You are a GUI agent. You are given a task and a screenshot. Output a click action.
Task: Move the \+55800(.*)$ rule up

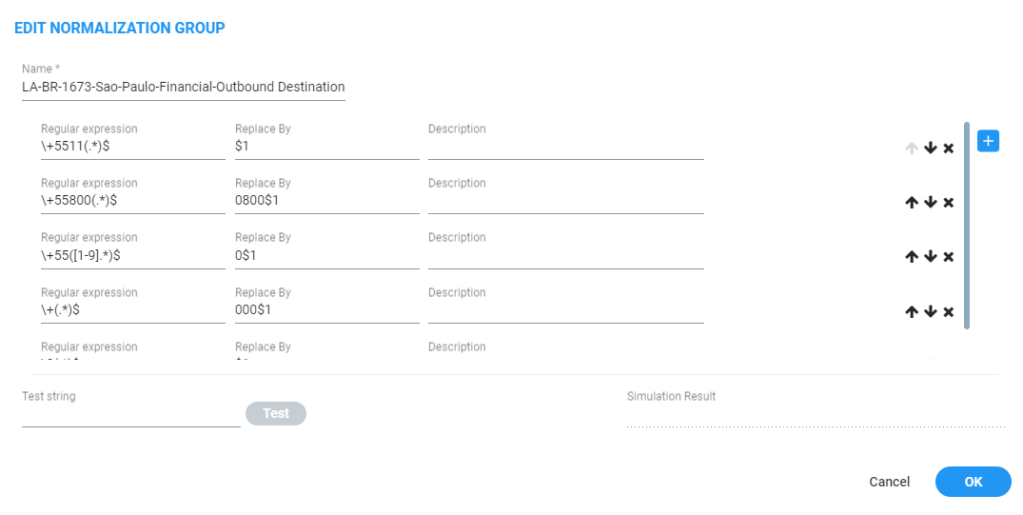tap(911, 202)
